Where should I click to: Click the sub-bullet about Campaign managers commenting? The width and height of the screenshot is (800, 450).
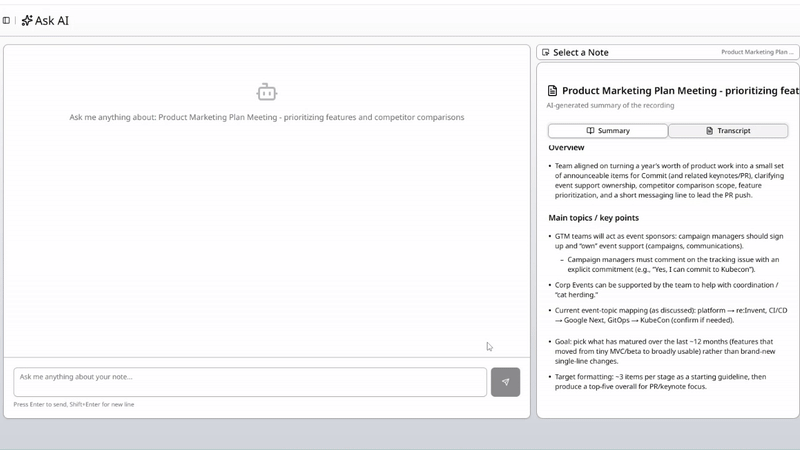pos(673,264)
